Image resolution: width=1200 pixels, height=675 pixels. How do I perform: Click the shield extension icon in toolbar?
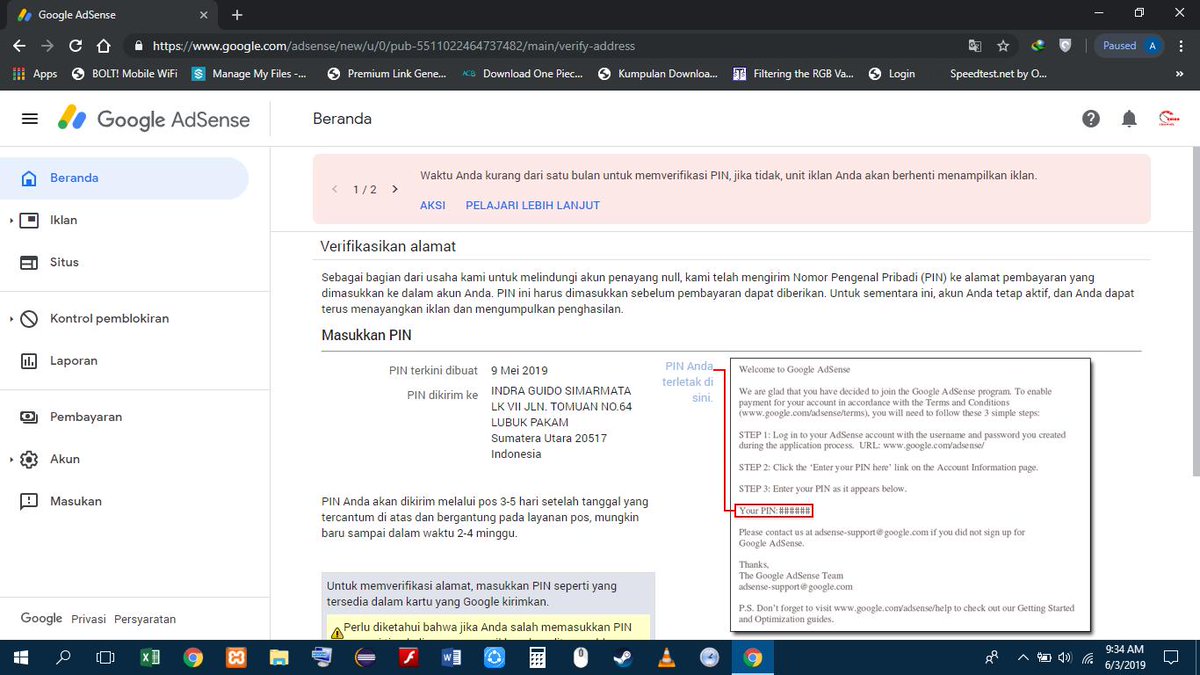[1066, 46]
